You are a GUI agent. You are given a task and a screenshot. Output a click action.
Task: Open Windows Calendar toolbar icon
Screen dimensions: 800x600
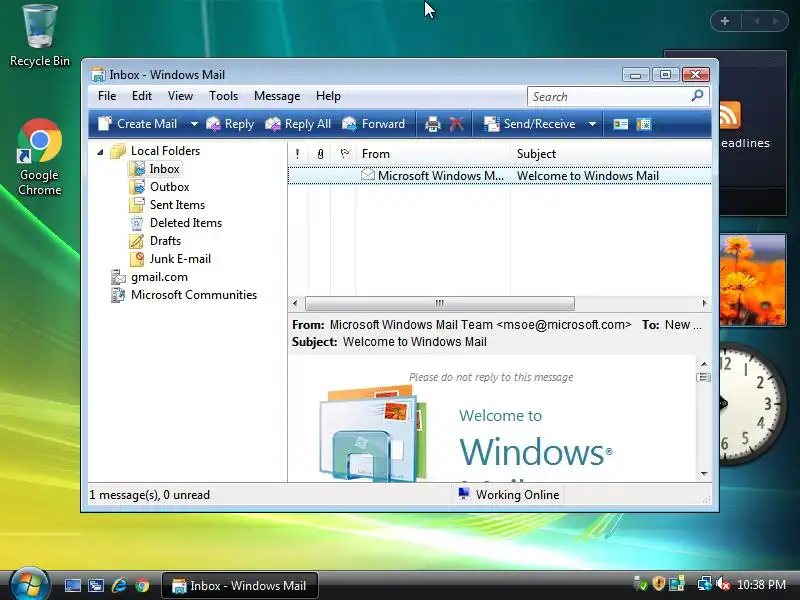[644, 124]
